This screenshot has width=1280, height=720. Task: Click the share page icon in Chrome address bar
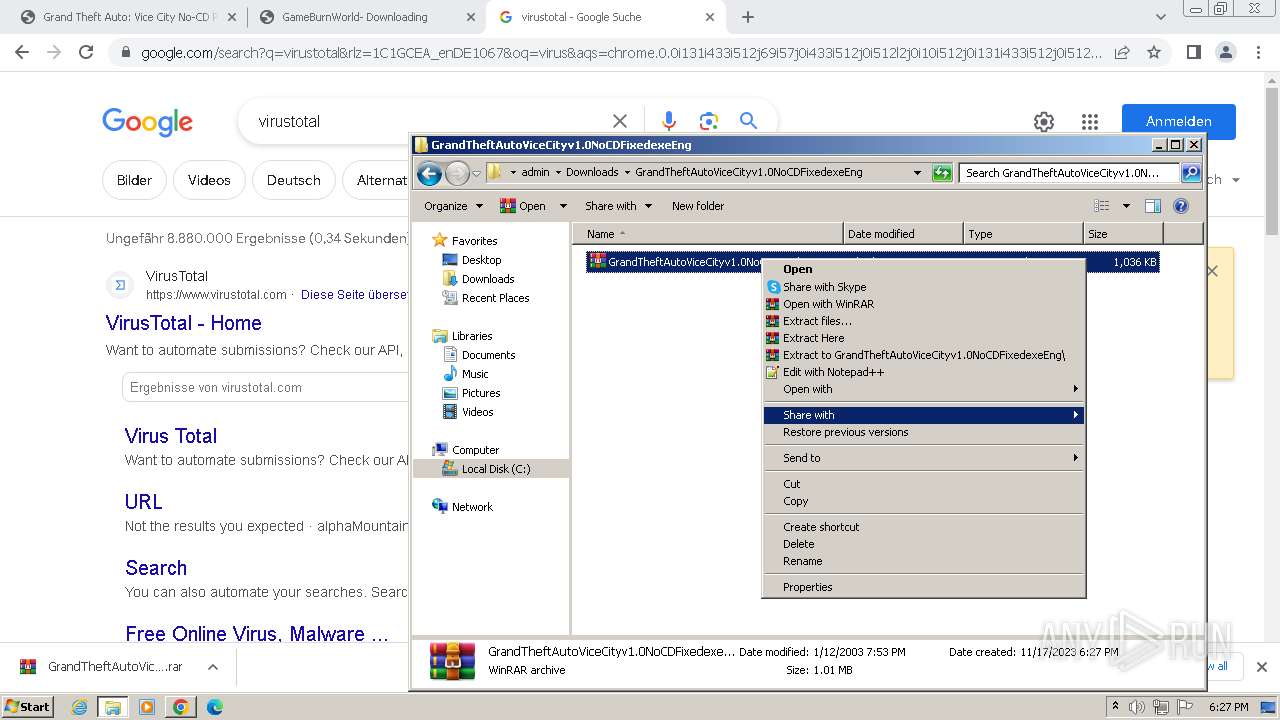tap(1122, 52)
